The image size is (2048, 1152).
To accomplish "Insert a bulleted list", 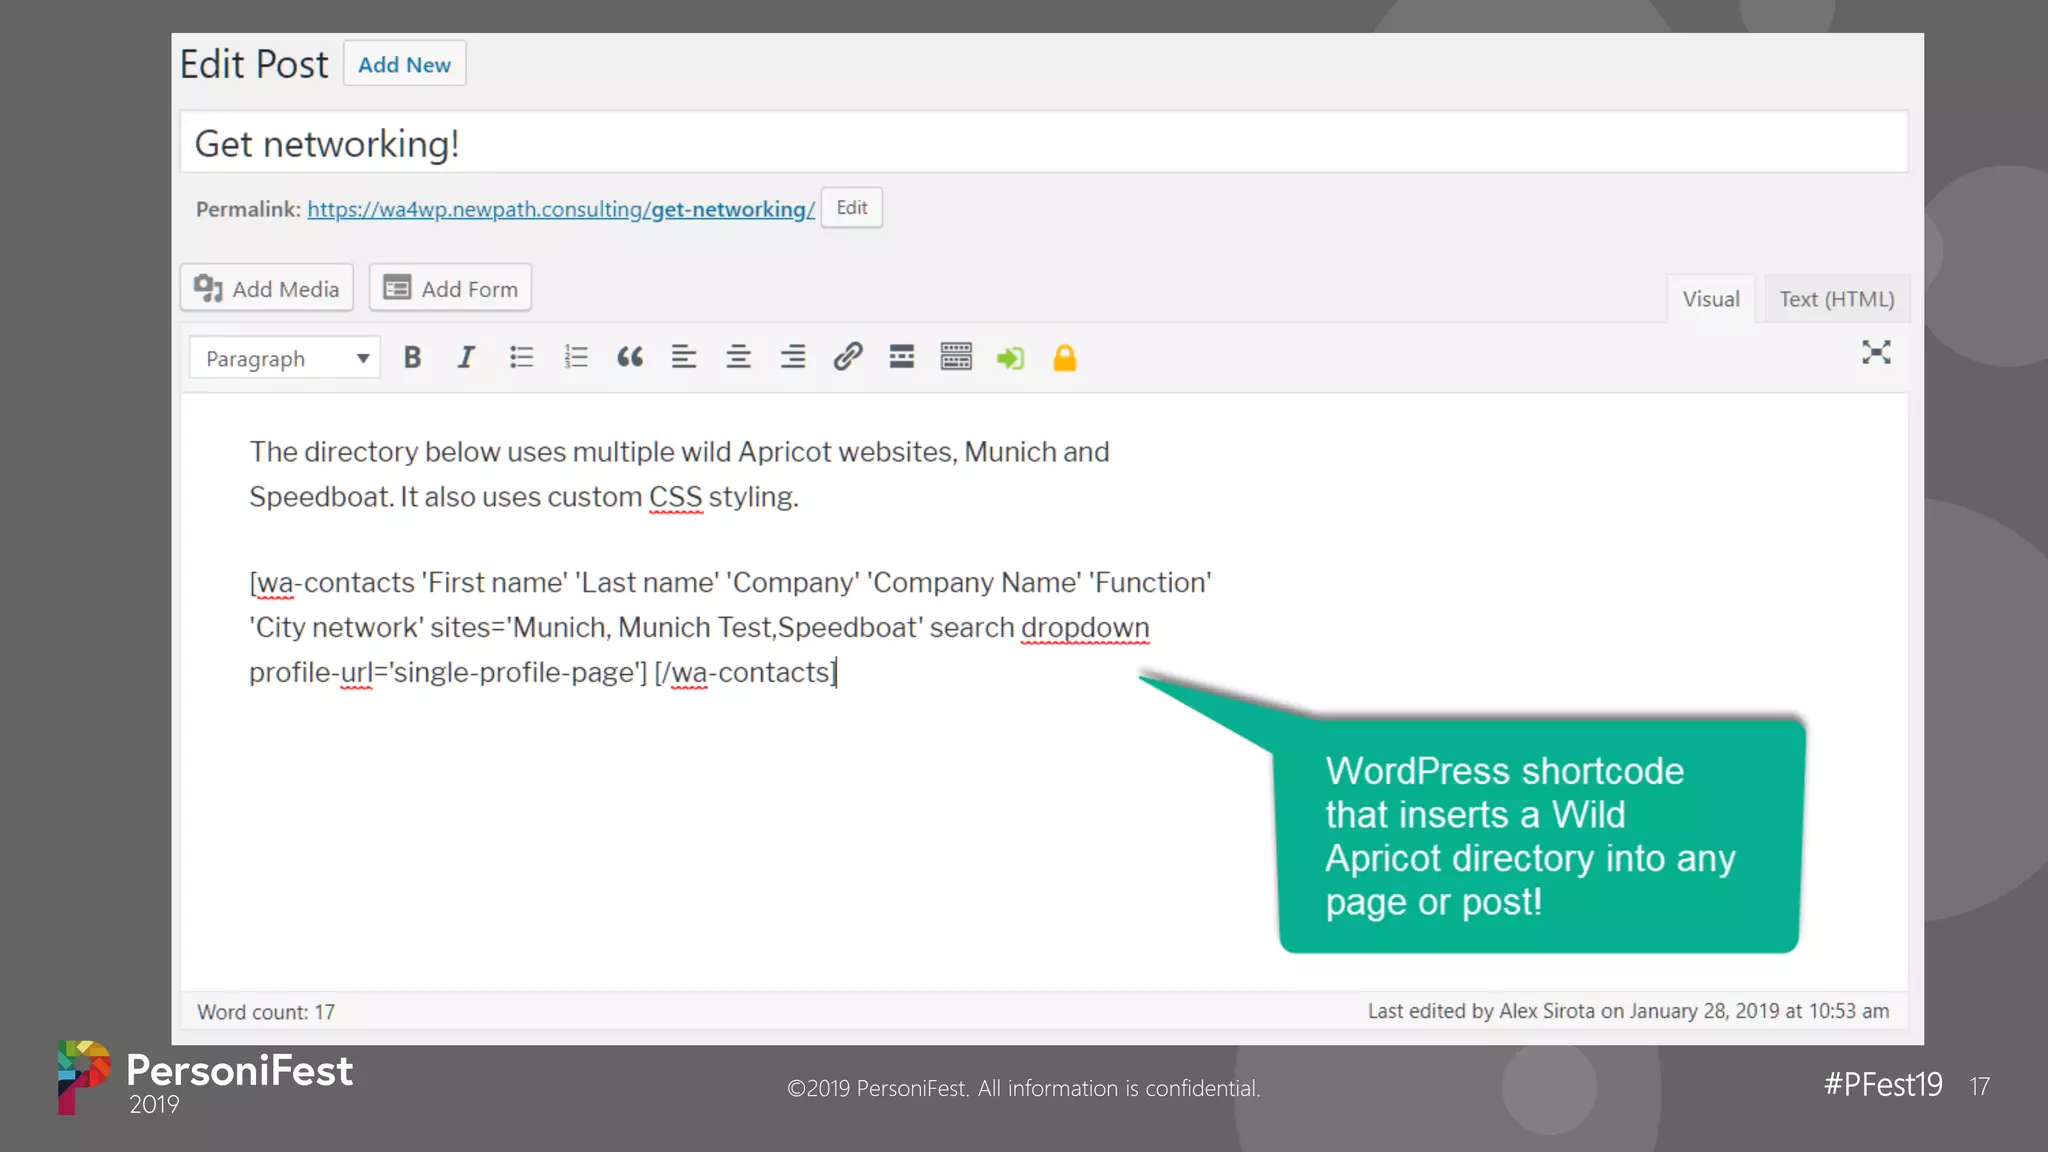I will [x=521, y=357].
